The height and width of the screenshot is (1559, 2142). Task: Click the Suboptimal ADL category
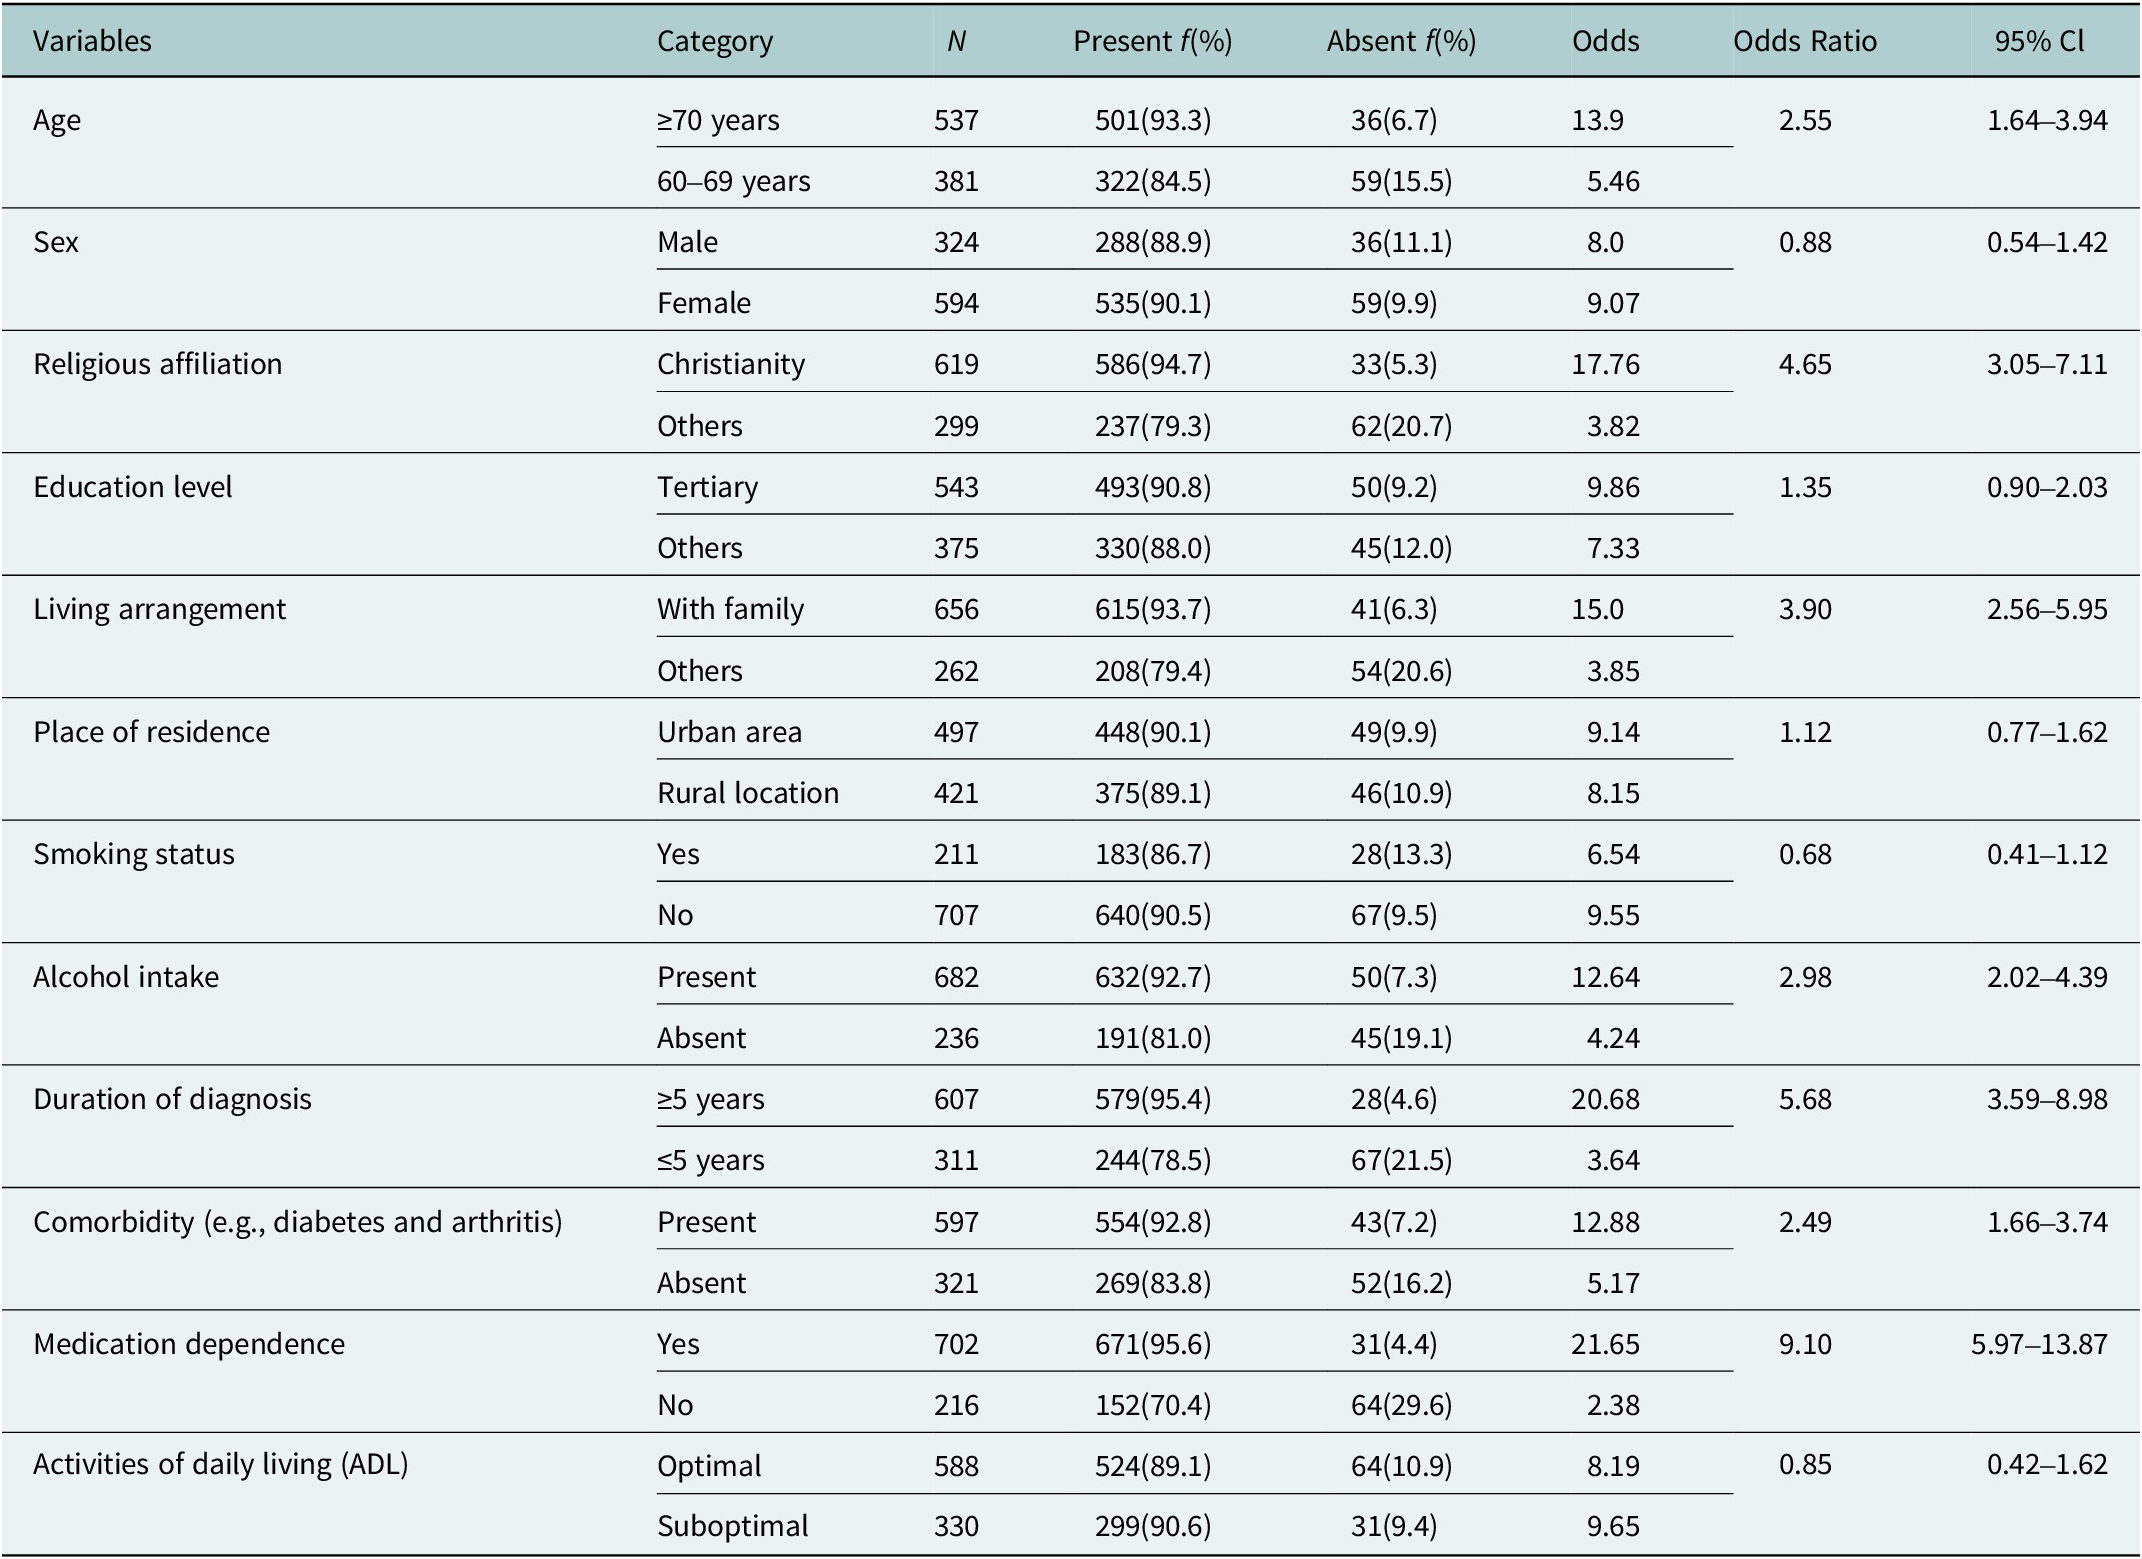pos(732,1526)
